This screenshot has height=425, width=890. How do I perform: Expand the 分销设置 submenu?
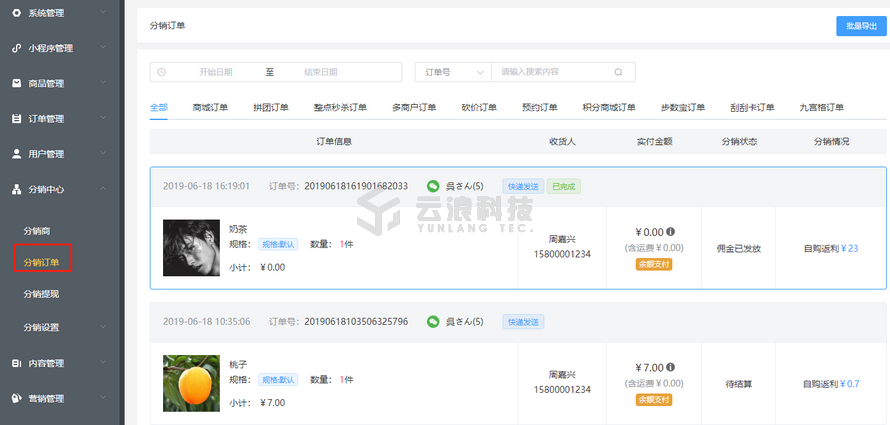[x=104, y=327]
